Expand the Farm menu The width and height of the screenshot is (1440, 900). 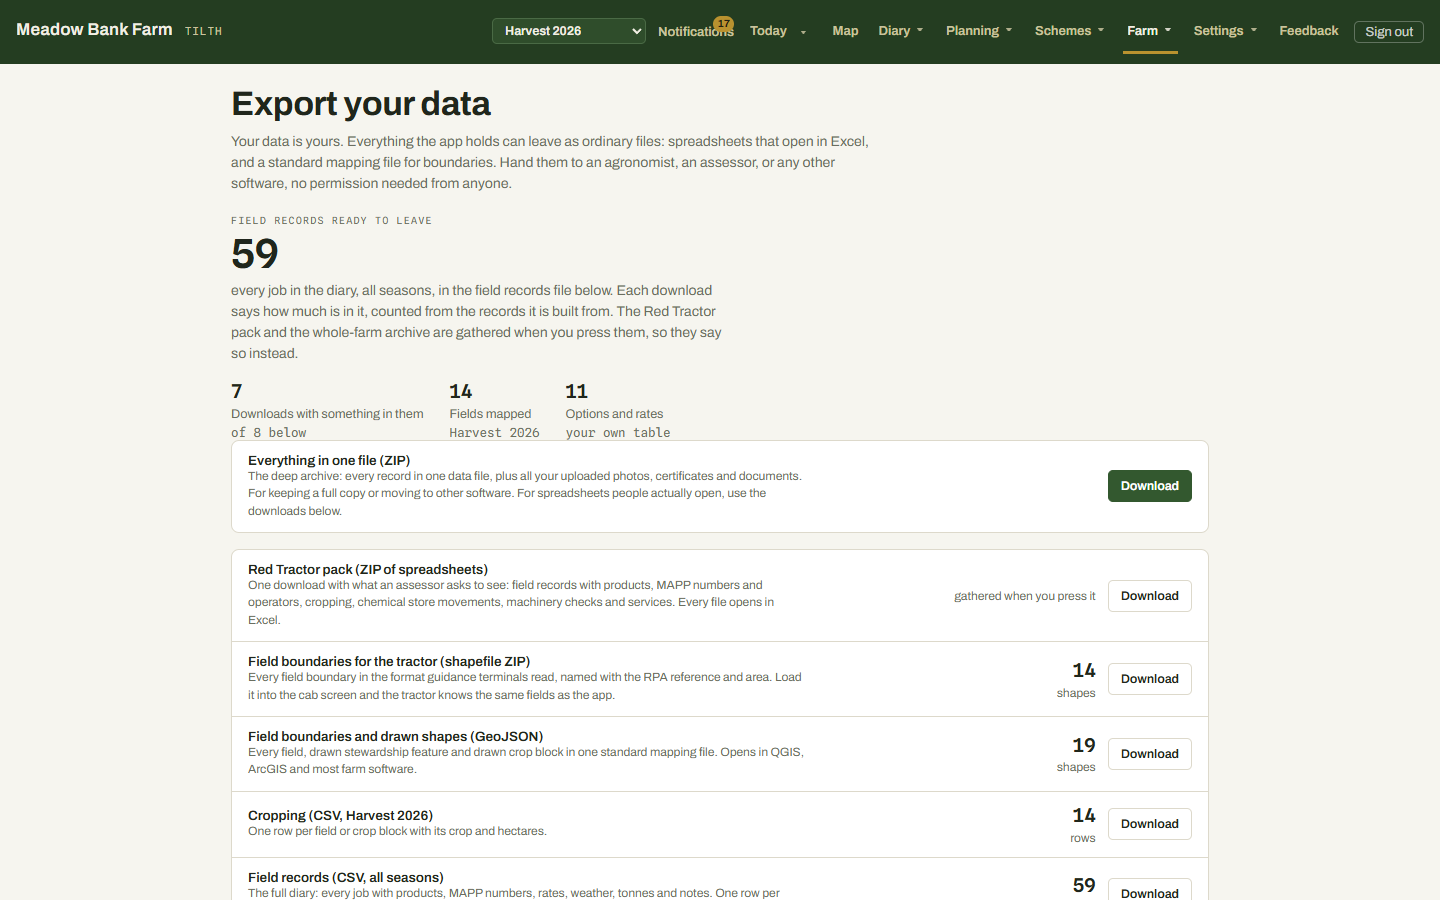coord(1149,31)
